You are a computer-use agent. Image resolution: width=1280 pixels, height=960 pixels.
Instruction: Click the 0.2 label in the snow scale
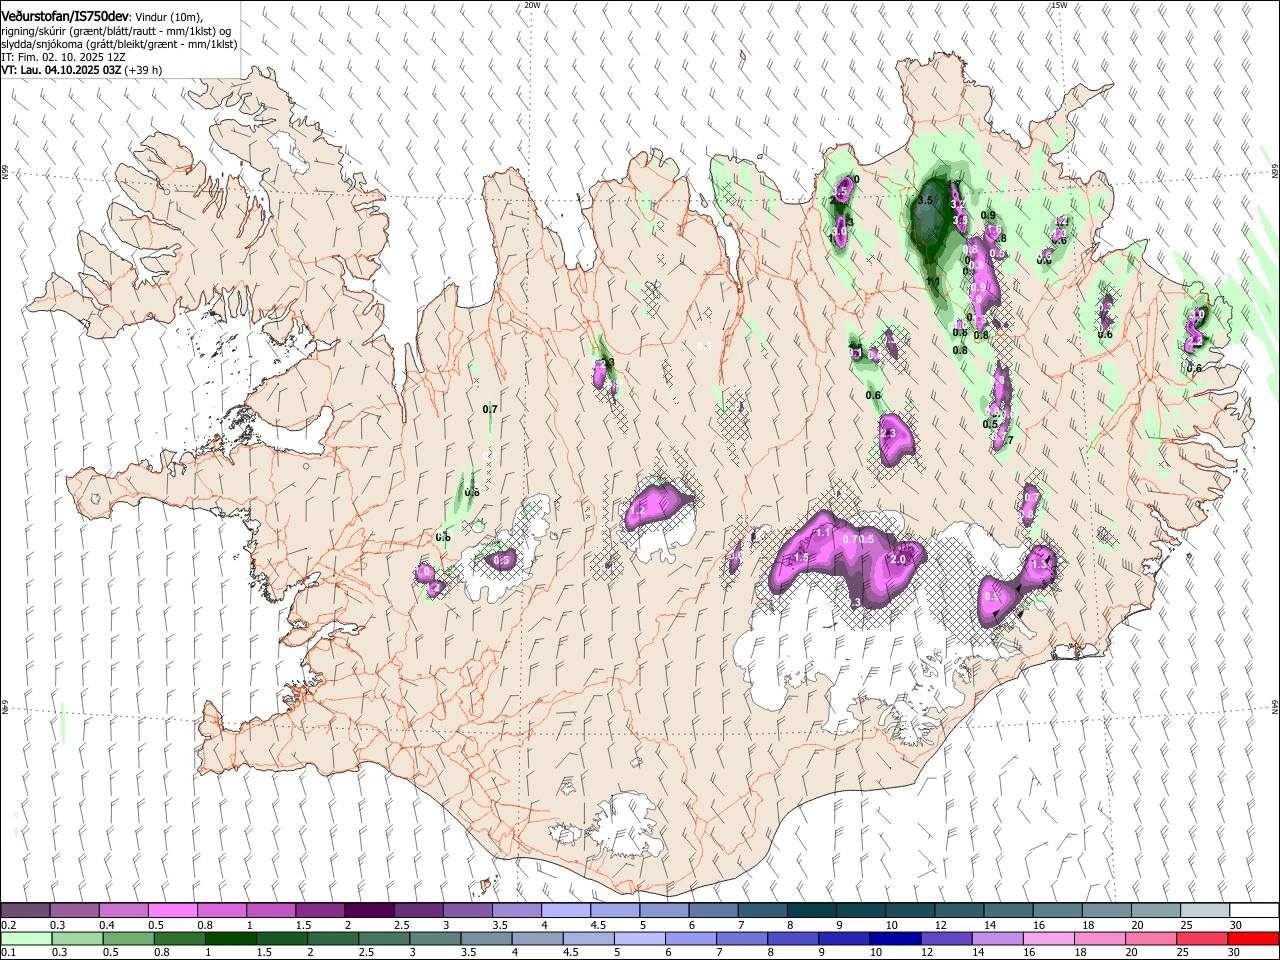tap(9, 925)
